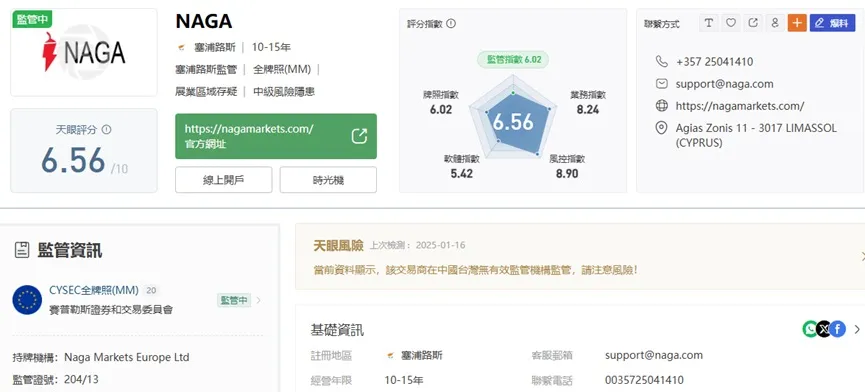Screen dimensions: 865x392
Task: Open the 官方網址 nagamarkets.com green button
Action: [x=276, y=136]
